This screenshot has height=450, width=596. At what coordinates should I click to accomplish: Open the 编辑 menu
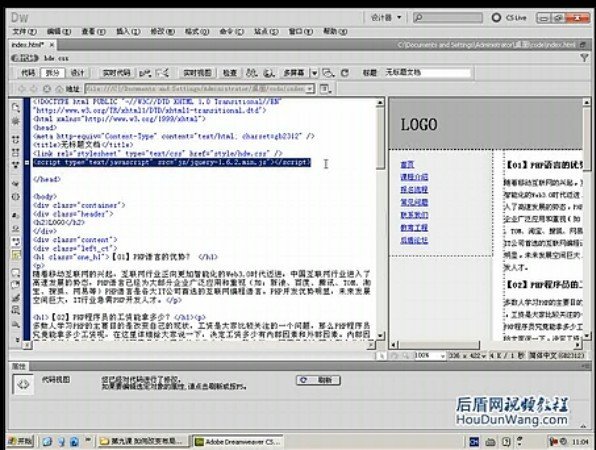[59, 32]
